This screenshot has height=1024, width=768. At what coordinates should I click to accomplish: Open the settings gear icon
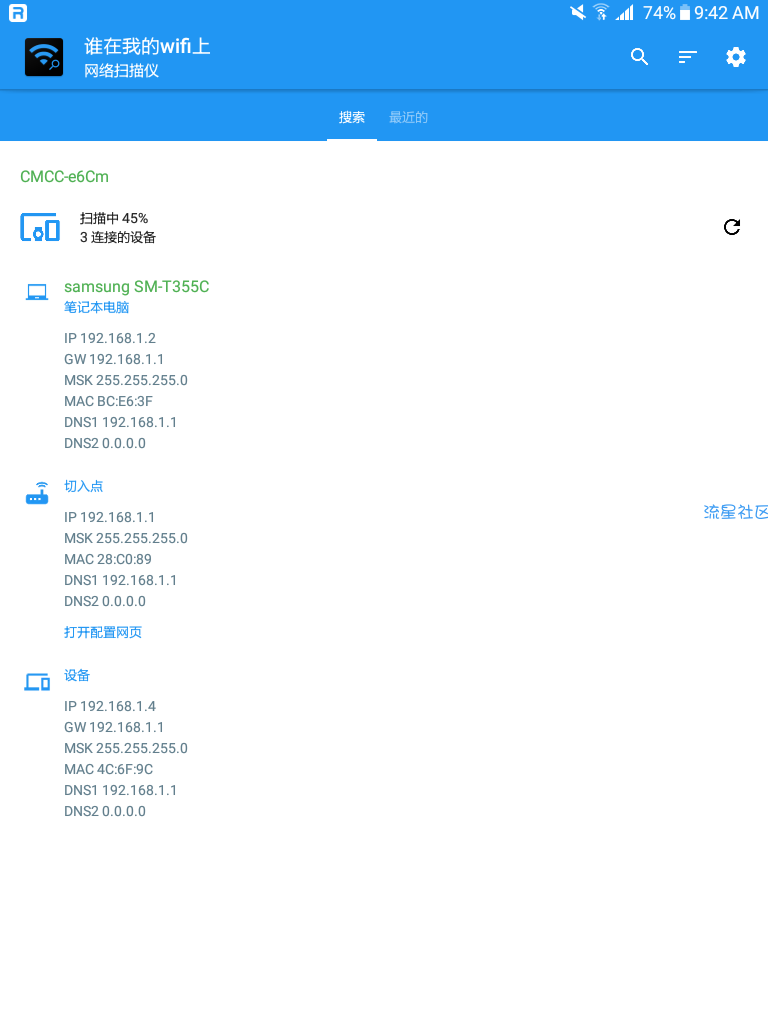click(x=736, y=57)
